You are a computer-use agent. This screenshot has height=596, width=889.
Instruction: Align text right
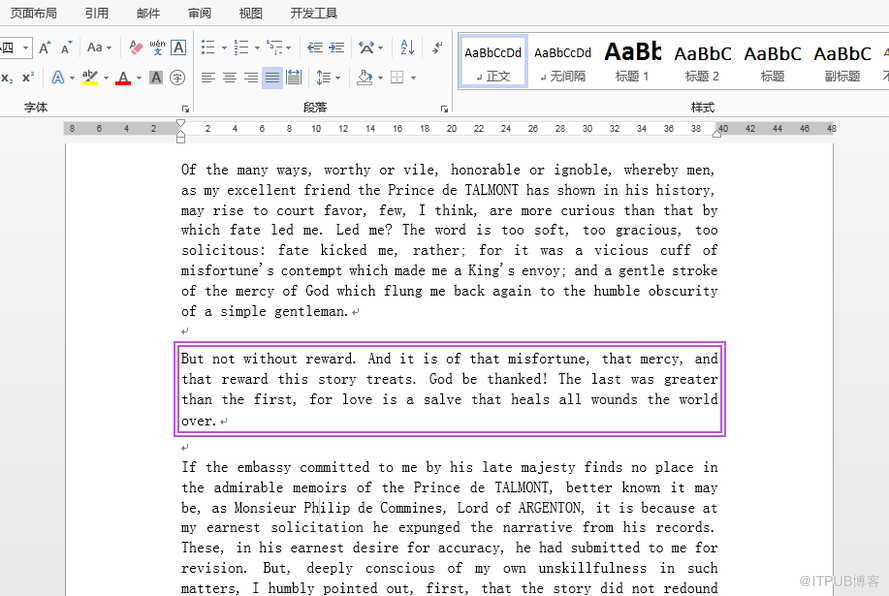click(251, 78)
